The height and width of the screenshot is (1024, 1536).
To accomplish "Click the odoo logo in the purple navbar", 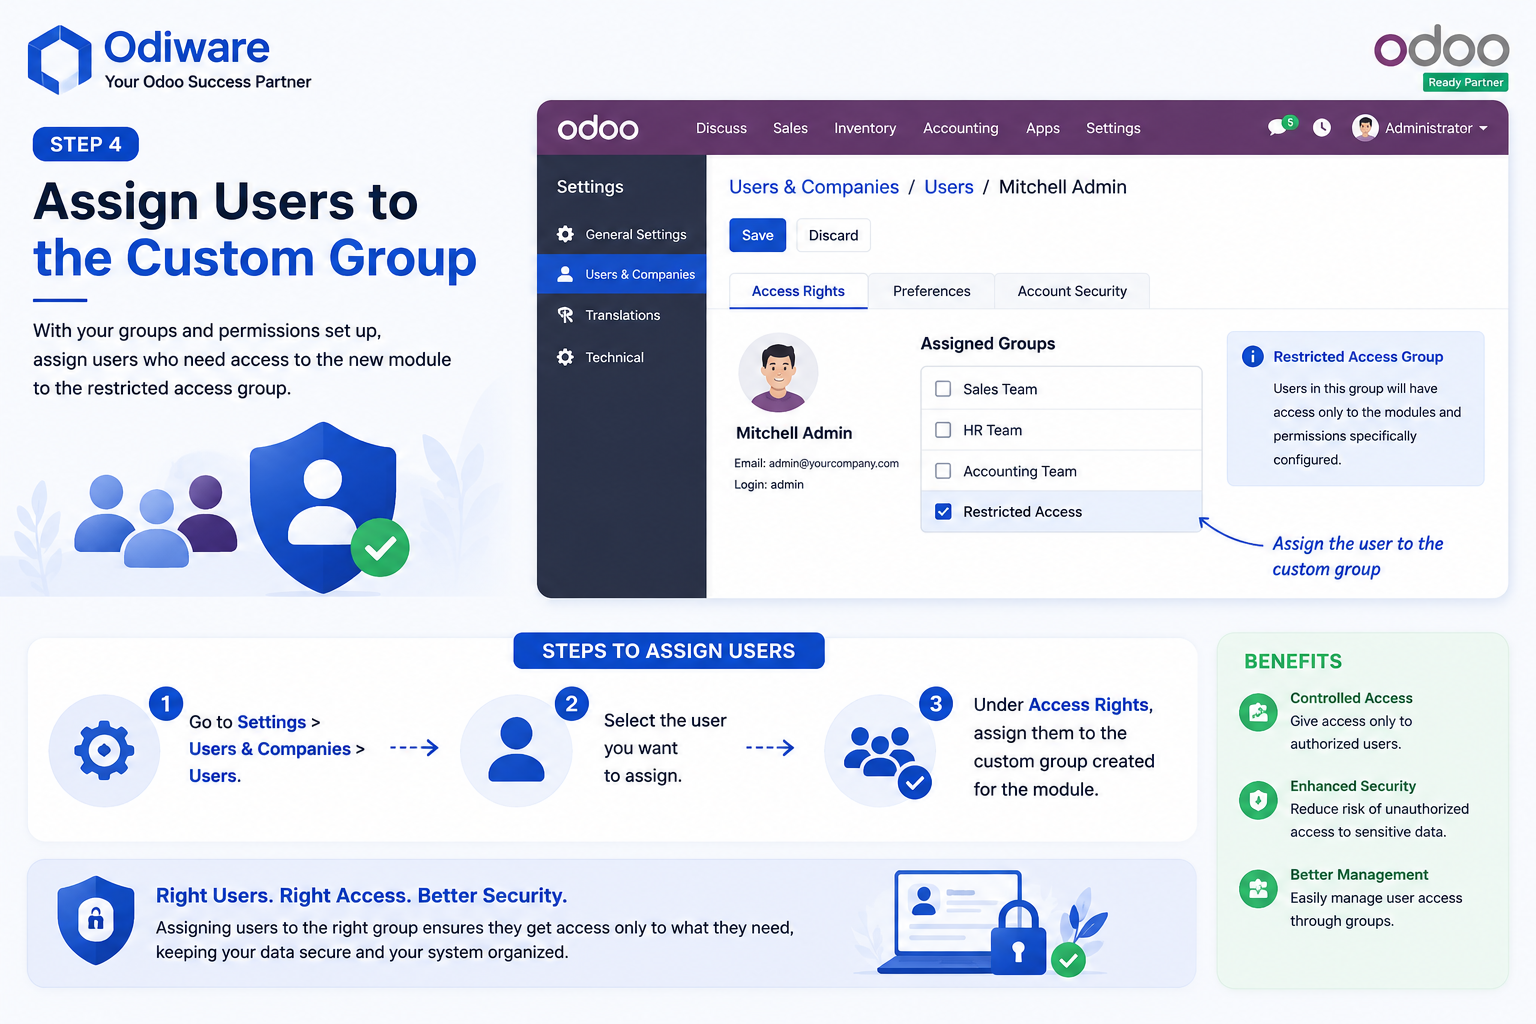I will 598,128.
